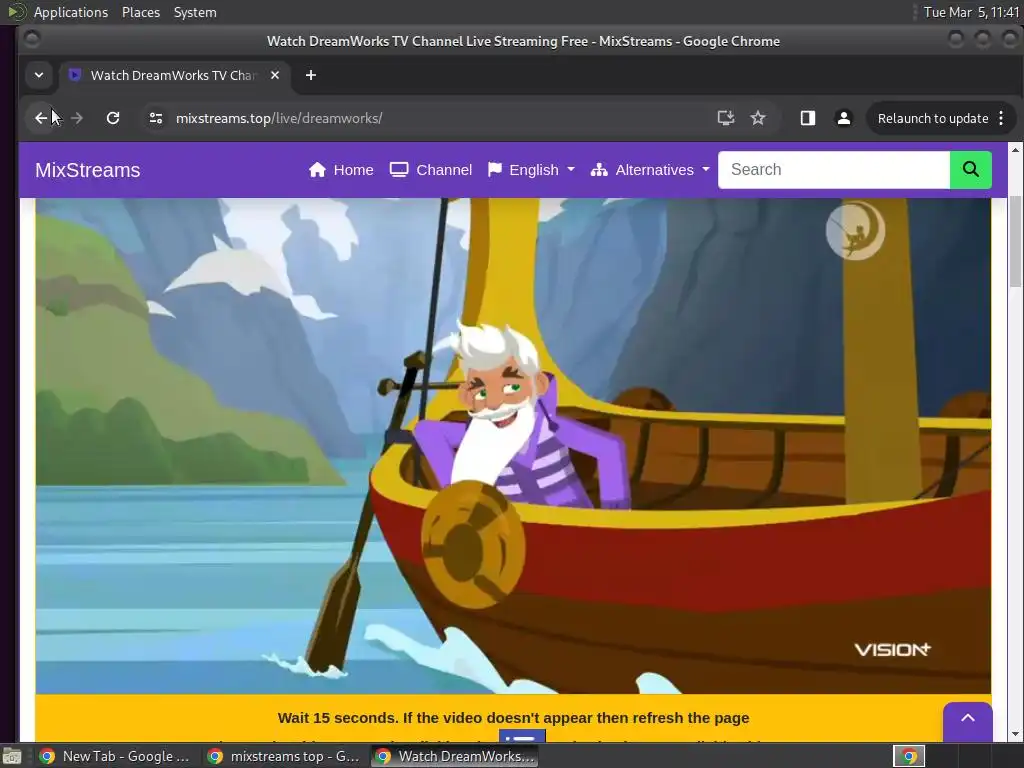Viewport: 1024px width, 768px height.
Task: Select the Watch DreamWorks TV Chan tab
Action: (x=174, y=75)
